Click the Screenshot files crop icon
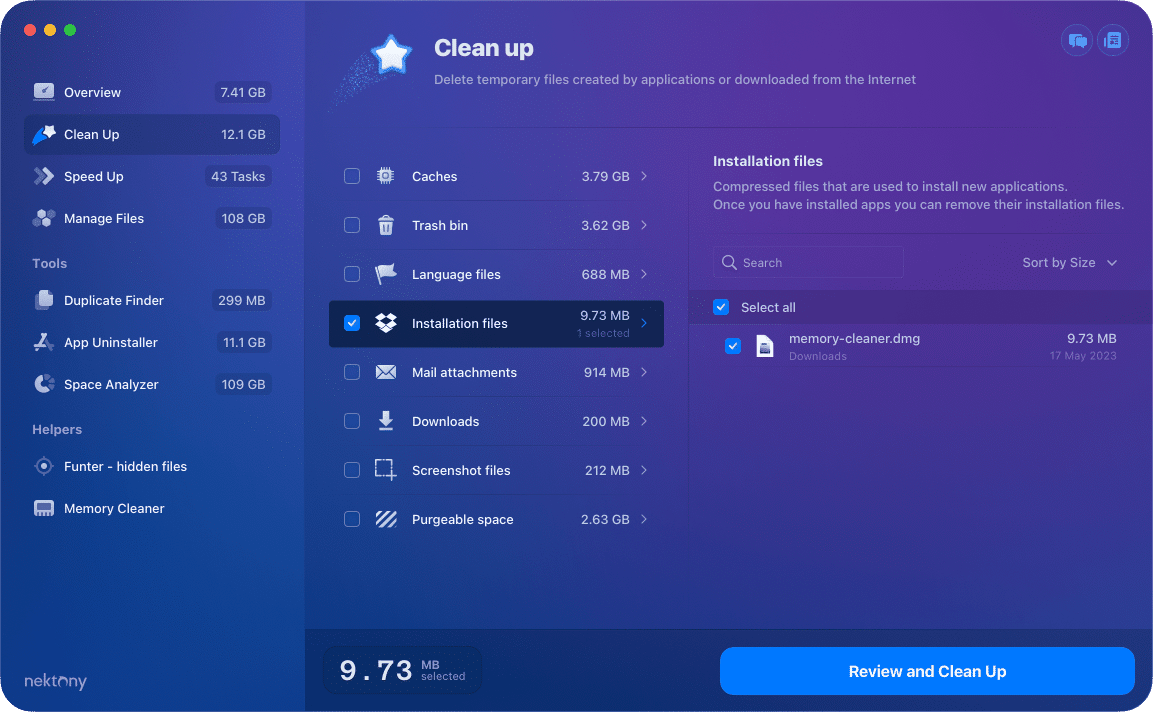This screenshot has width=1153, height=712. click(385, 470)
